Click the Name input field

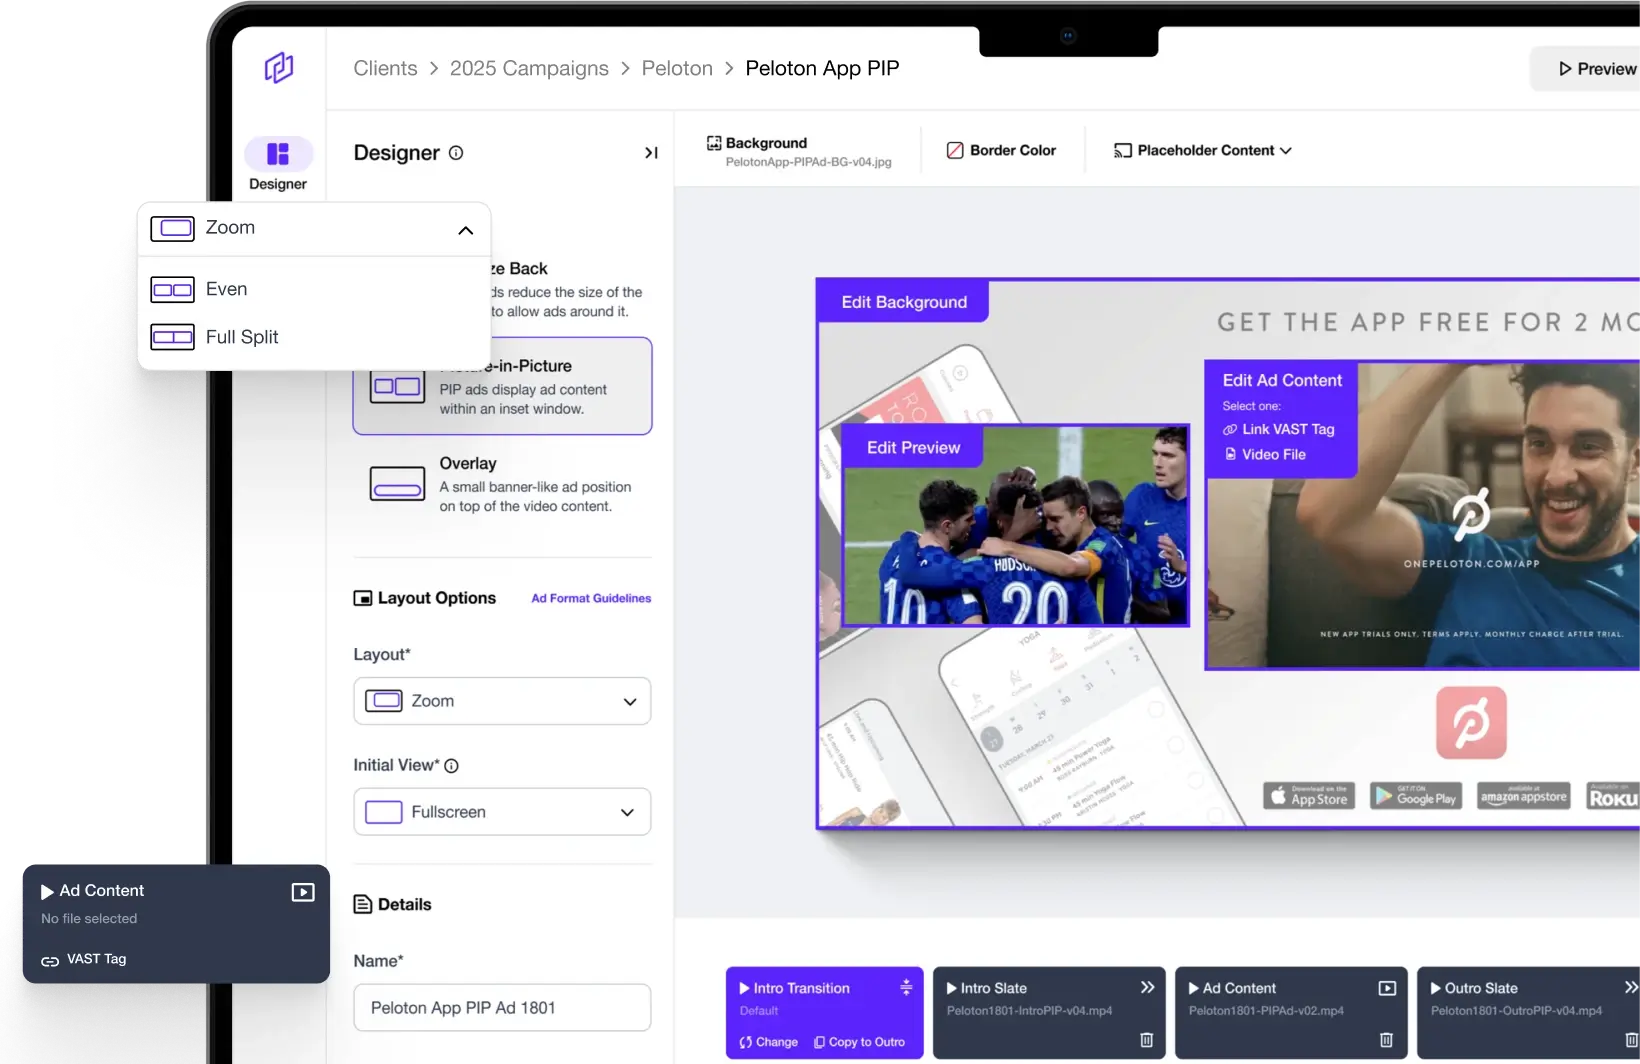pos(502,1008)
